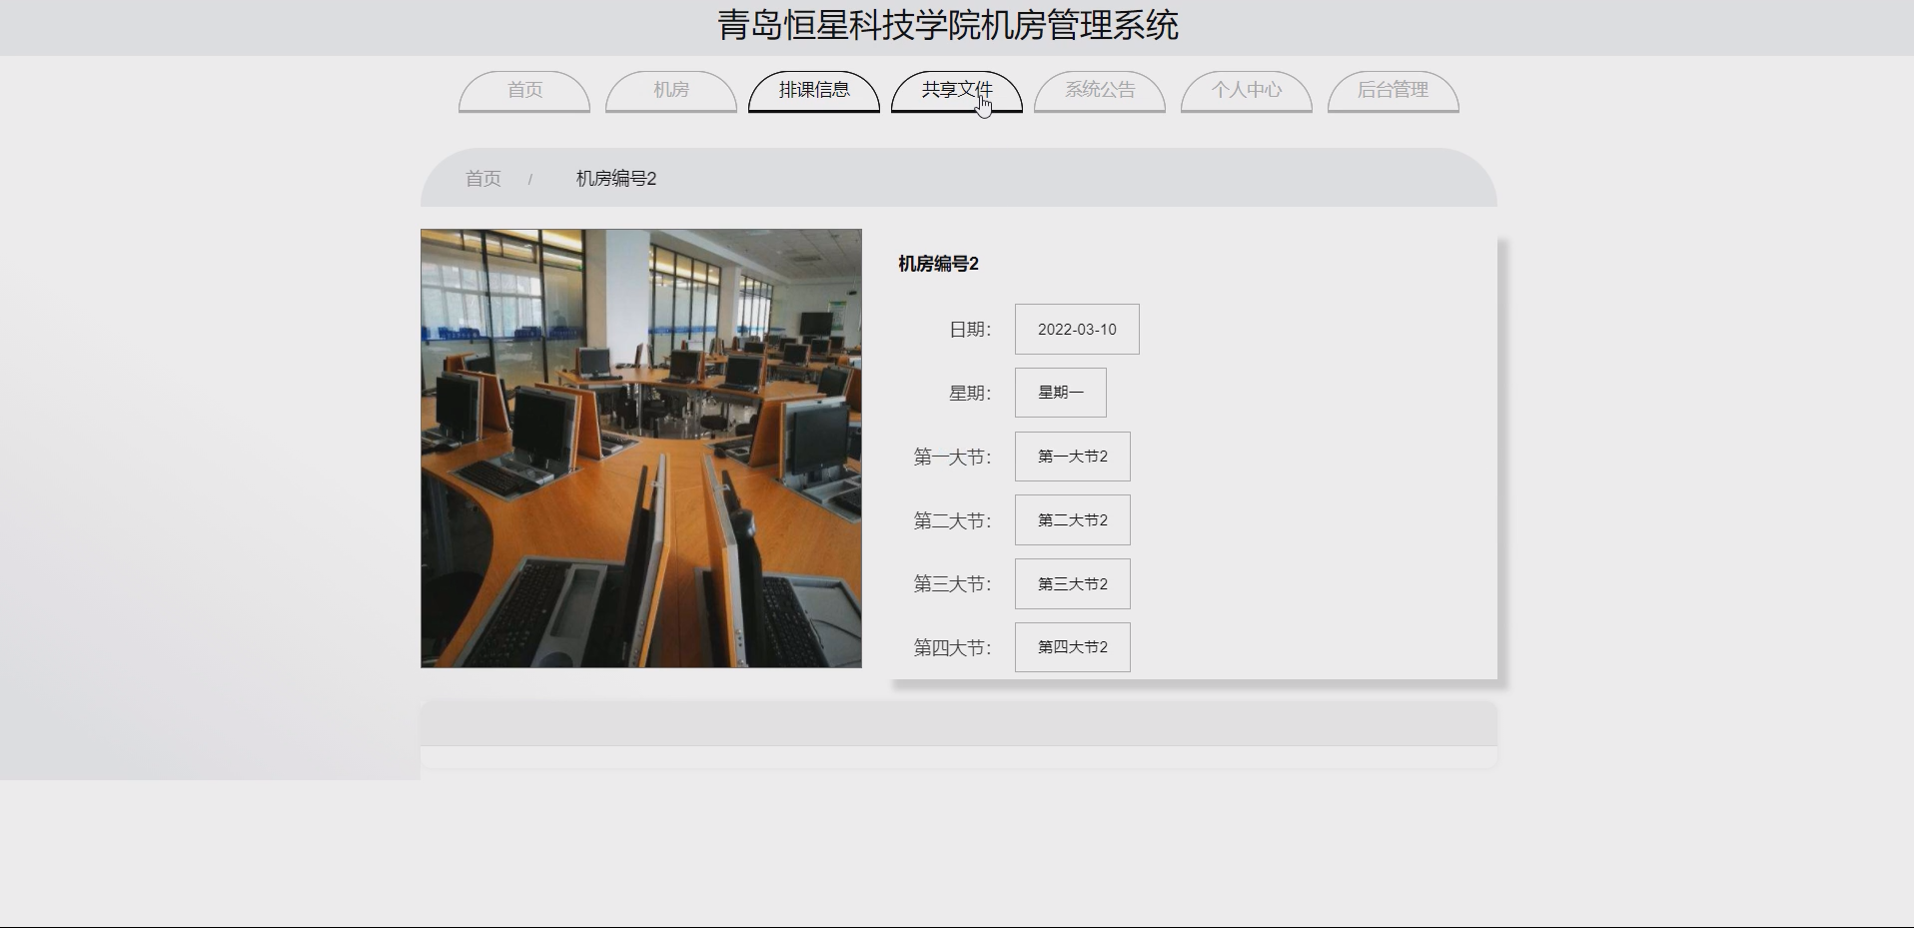
Task: Click the 第三大节: label
Action: coord(952,584)
